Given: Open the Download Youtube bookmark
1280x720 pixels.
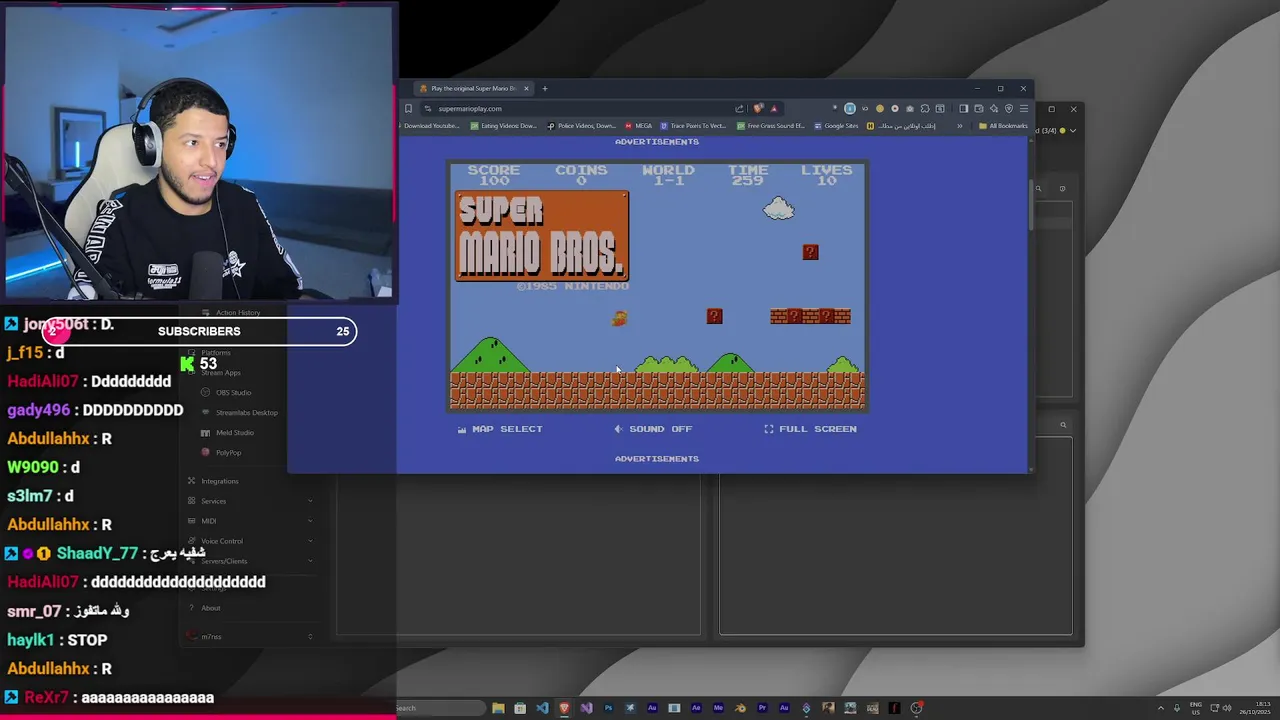Looking at the screenshot, I should (x=431, y=126).
